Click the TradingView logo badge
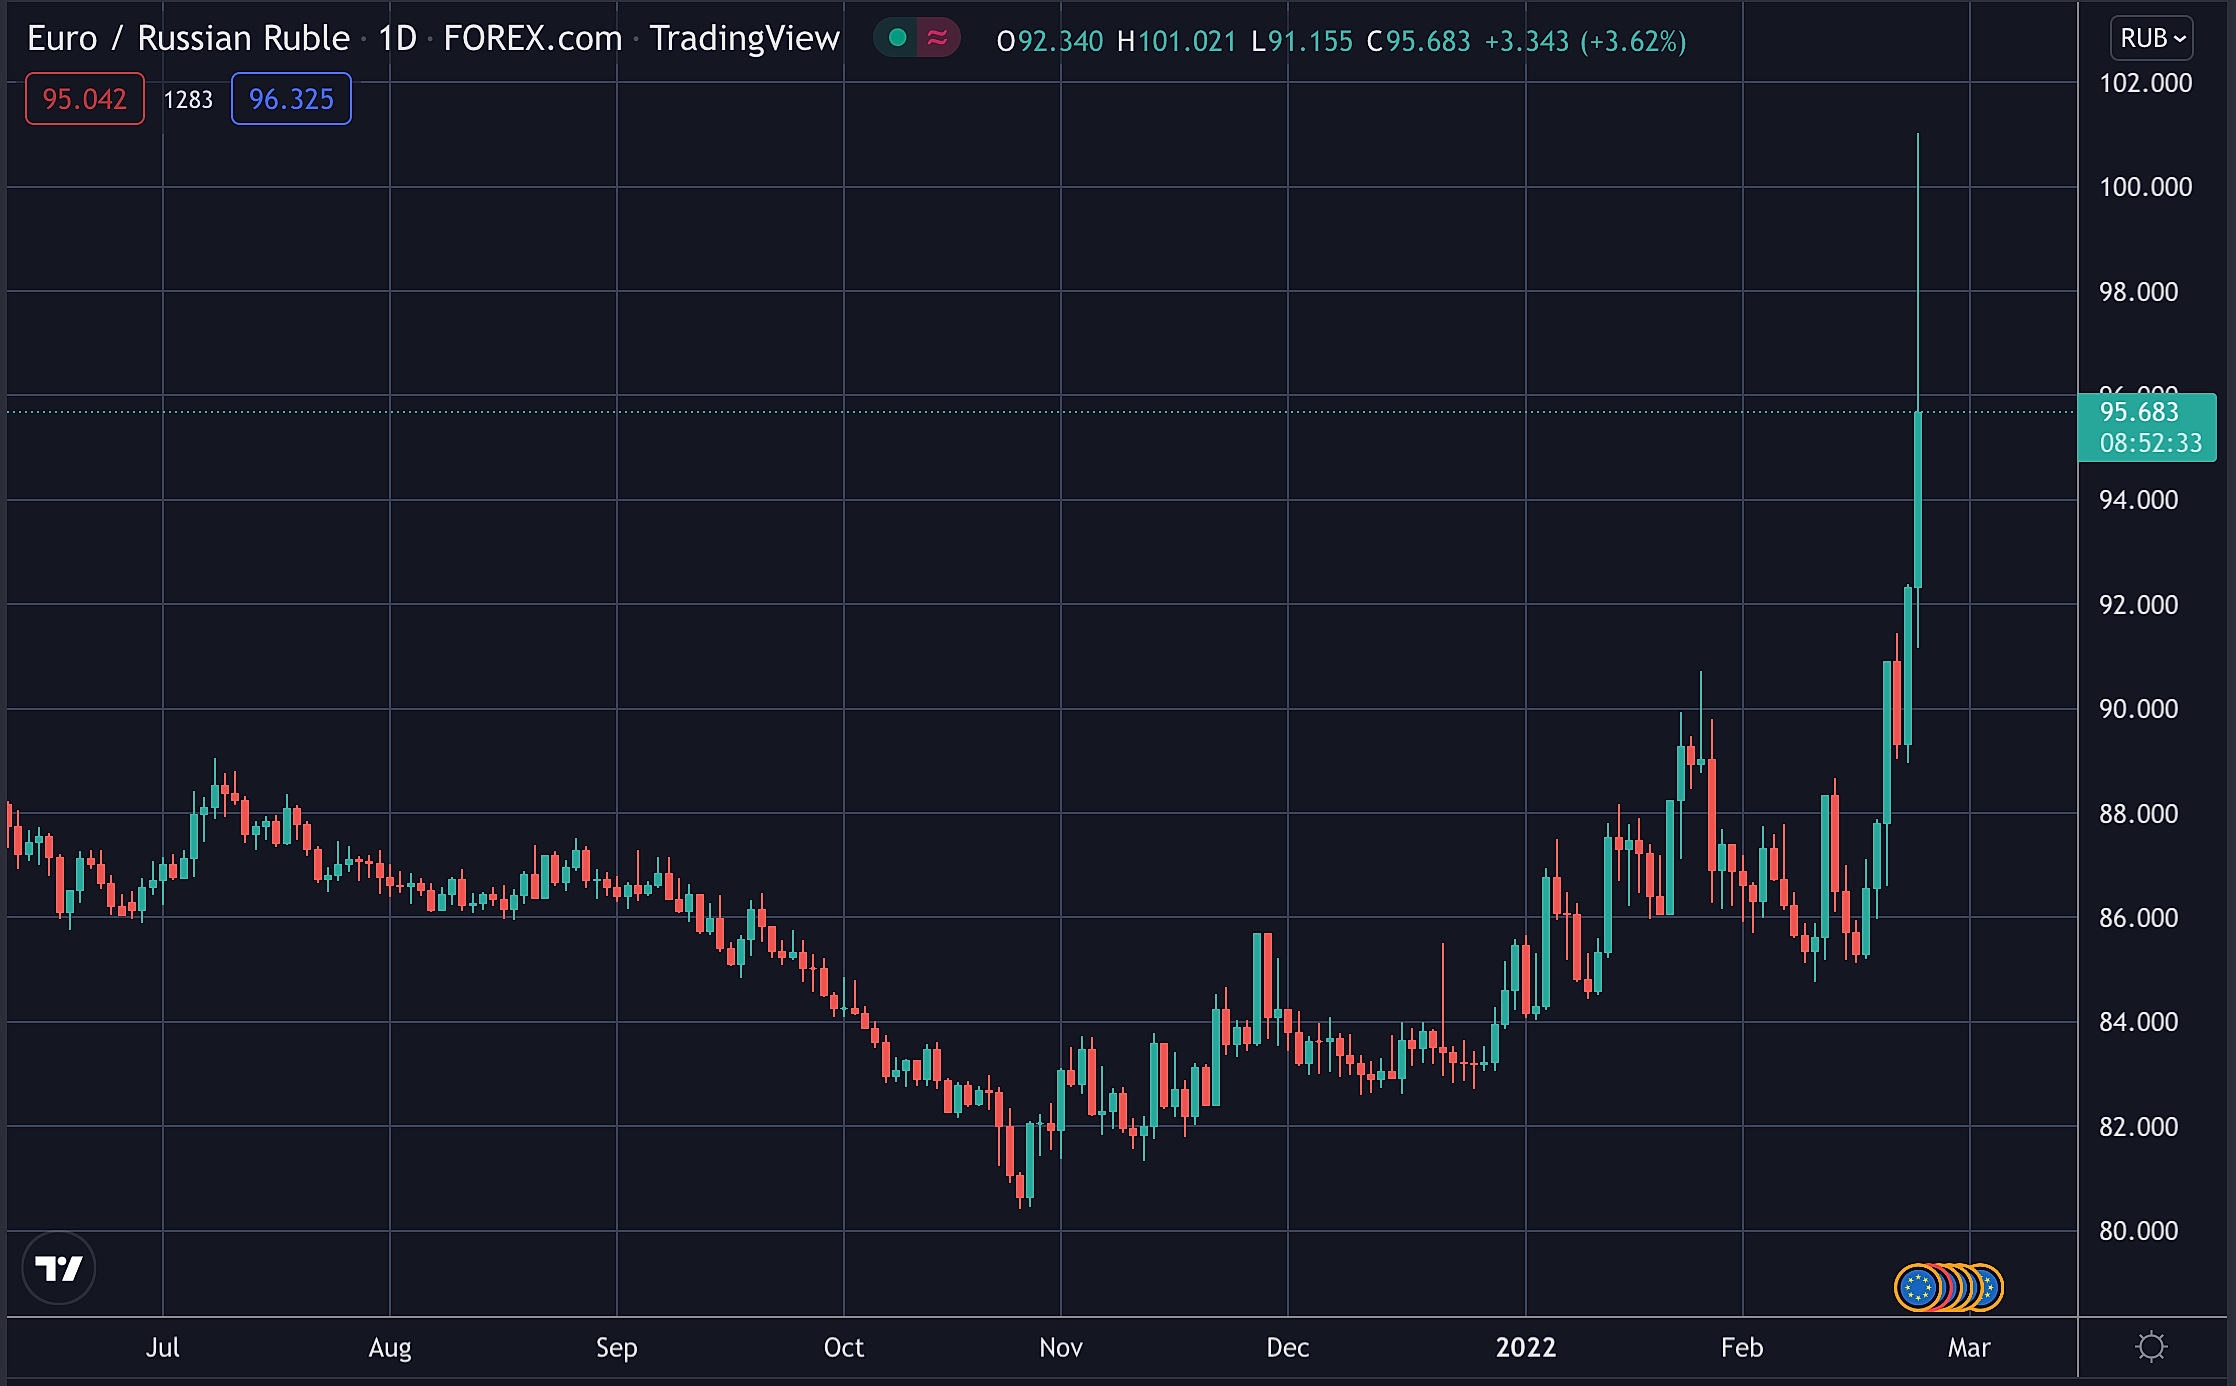The image size is (2236, 1386). pyautogui.click(x=58, y=1268)
